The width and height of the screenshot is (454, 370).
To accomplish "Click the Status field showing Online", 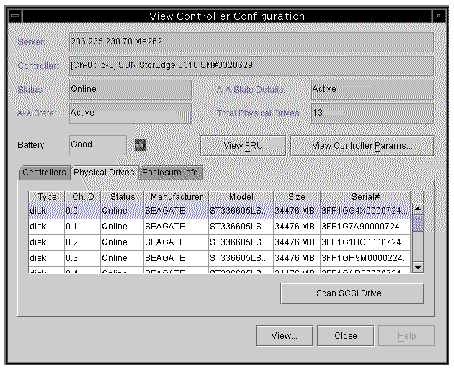I will (x=130, y=89).
